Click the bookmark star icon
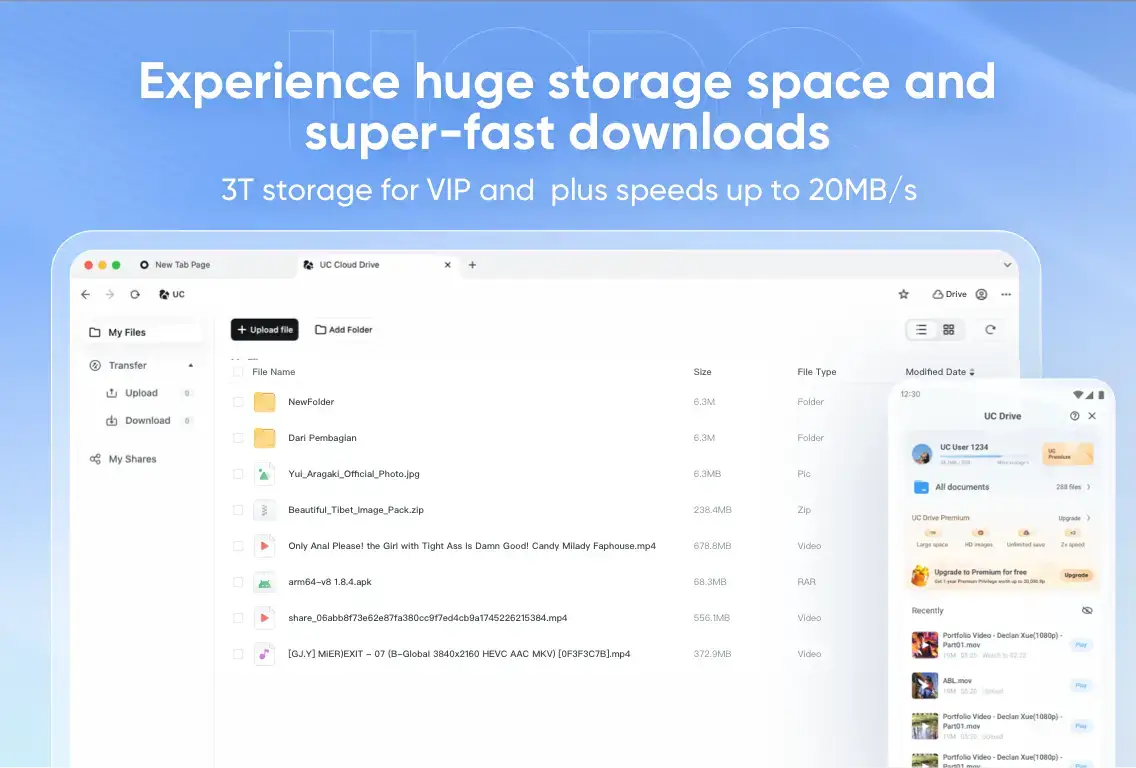This screenshot has width=1136, height=768. 904,294
